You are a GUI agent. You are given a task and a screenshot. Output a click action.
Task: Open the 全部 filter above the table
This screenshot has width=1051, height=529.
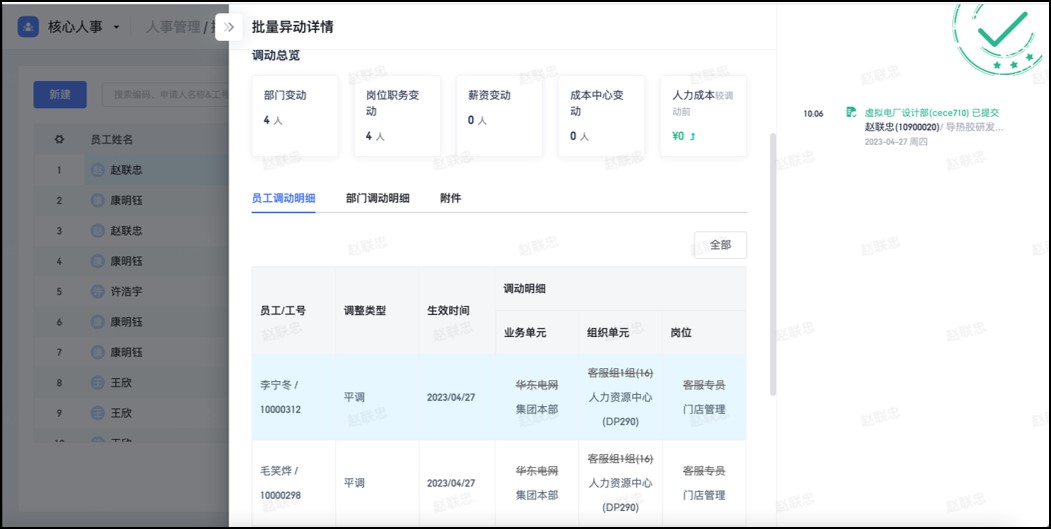720,245
